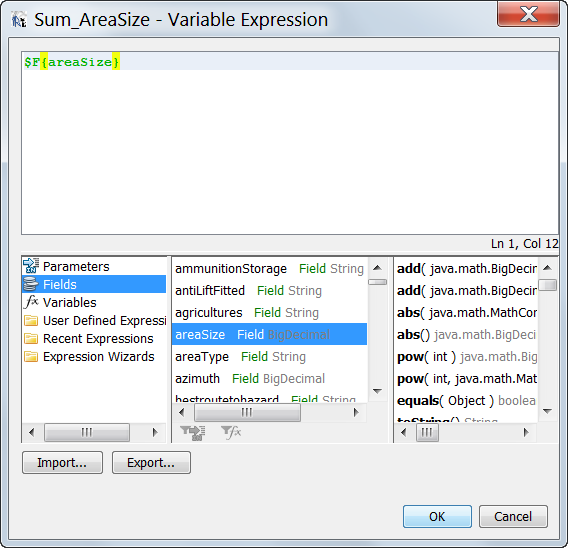Viewport: 568px width, 548px height.
Task: Click the $F{areaSize} expression text
Action: 72,62
